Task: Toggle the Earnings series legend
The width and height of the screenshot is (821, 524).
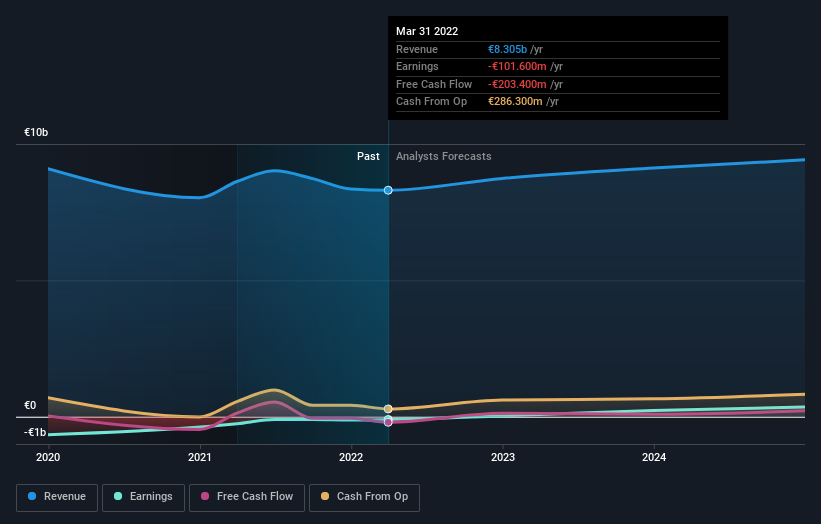Action: [x=143, y=497]
